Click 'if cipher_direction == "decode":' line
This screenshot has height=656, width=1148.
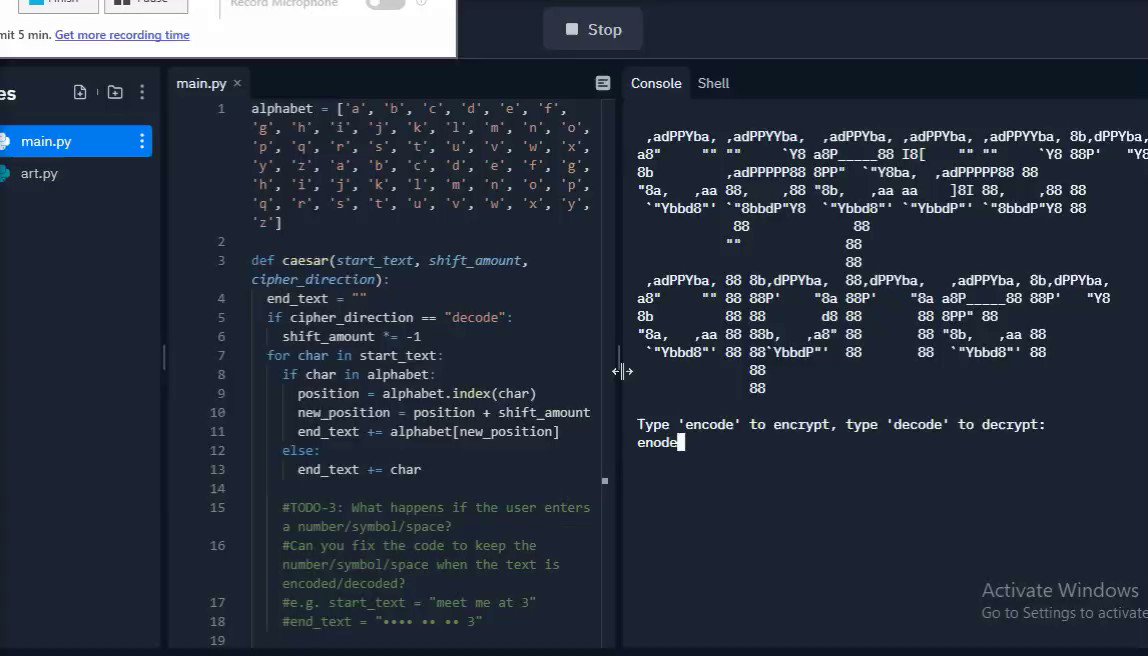point(390,318)
